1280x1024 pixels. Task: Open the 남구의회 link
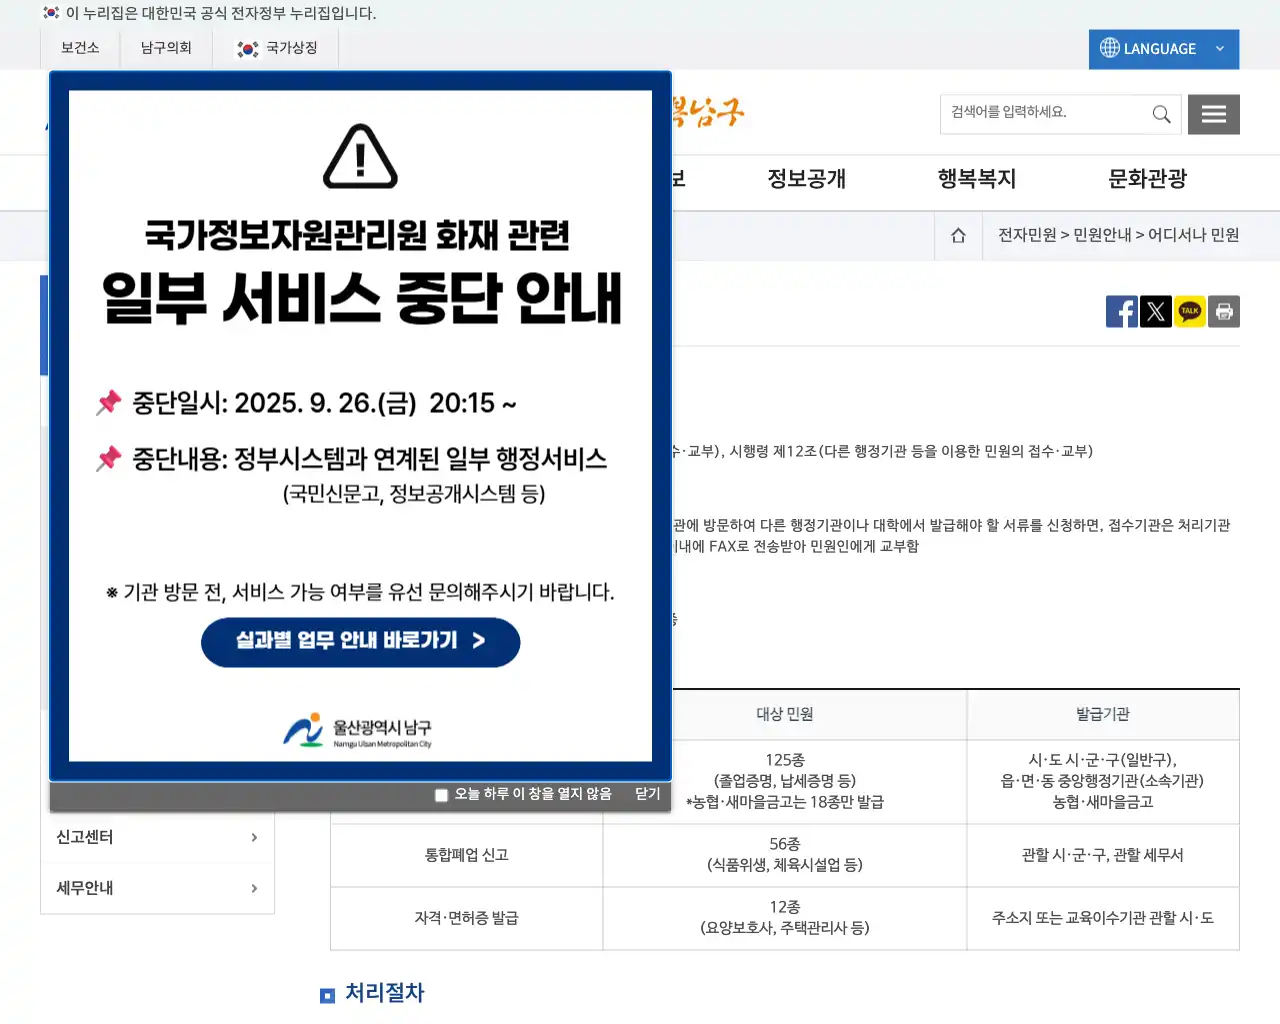166,48
